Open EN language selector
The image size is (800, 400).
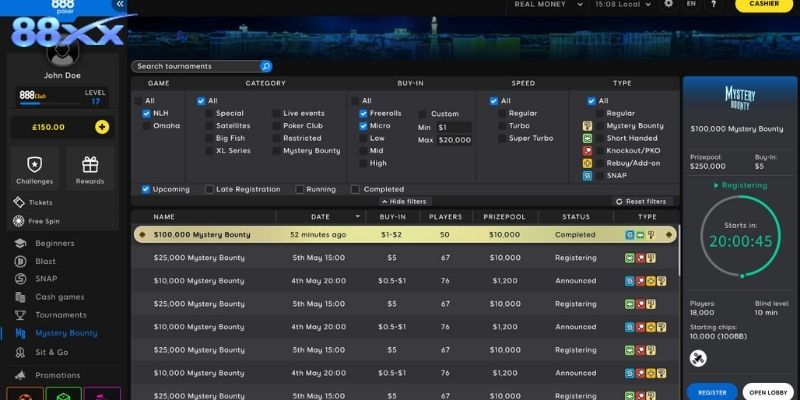(691, 4)
